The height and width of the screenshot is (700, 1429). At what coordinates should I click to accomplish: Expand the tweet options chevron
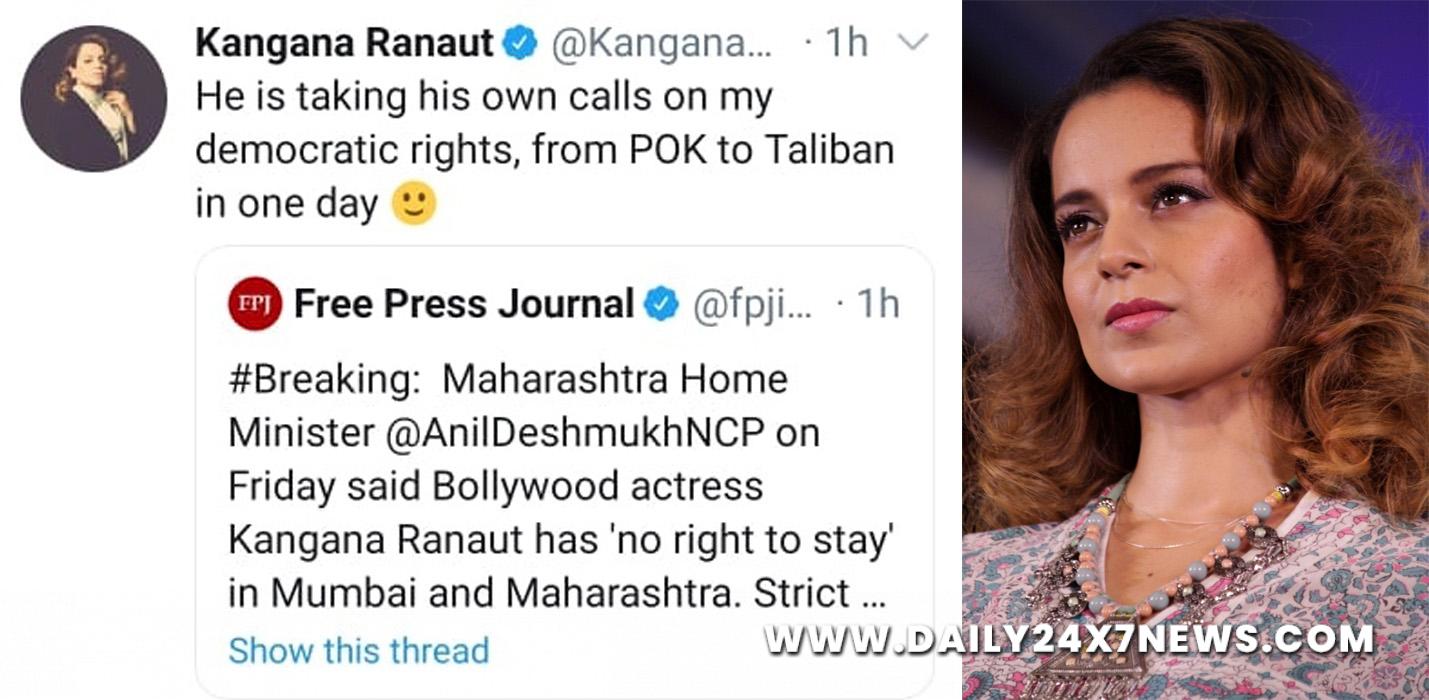pos(914,42)
